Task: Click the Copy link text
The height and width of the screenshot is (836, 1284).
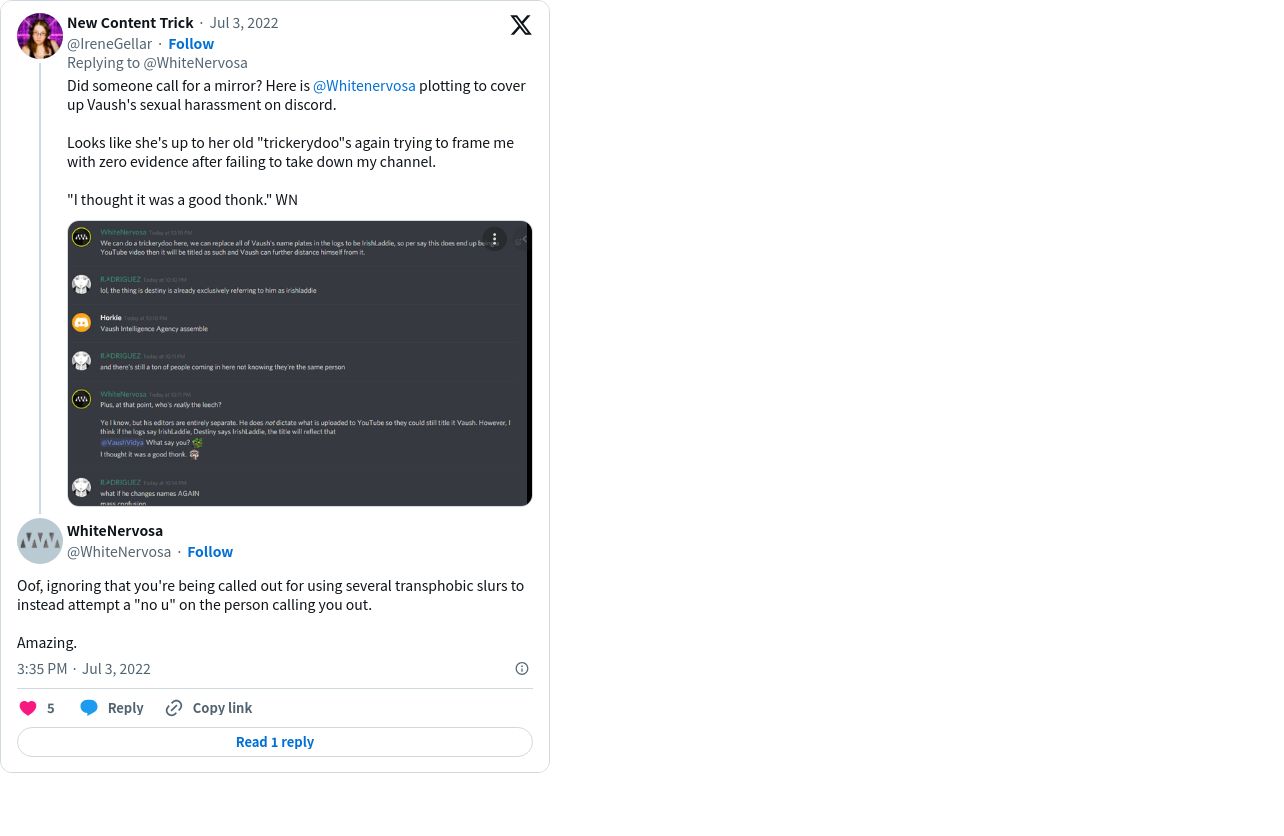Action: [222, 708]
